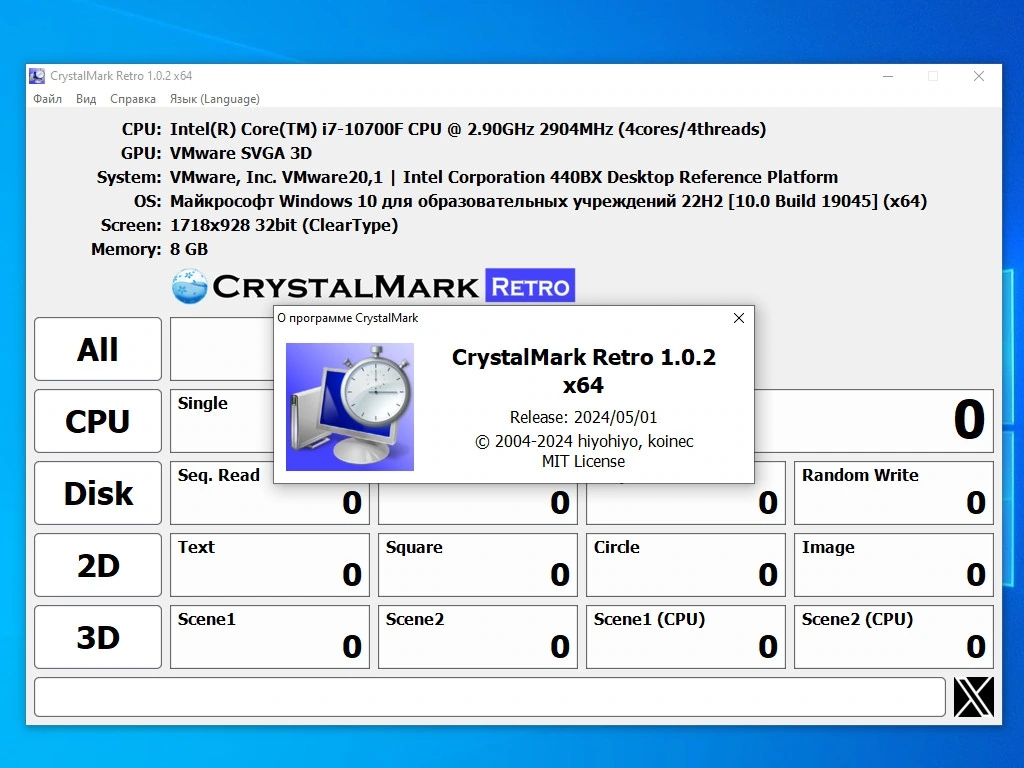Start the Disk benchmark
The width and height of the screenshot is (1024, 768).
[x=98, y=492]
